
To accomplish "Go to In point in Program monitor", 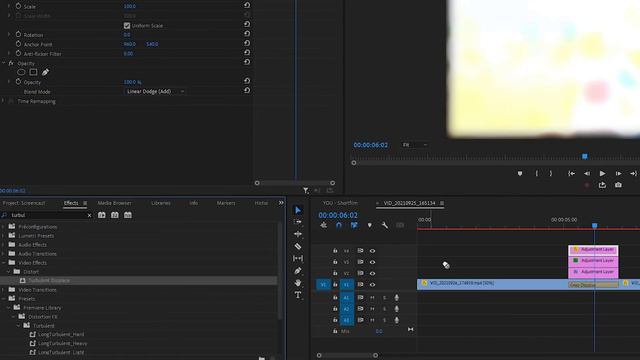I will 571,173.
